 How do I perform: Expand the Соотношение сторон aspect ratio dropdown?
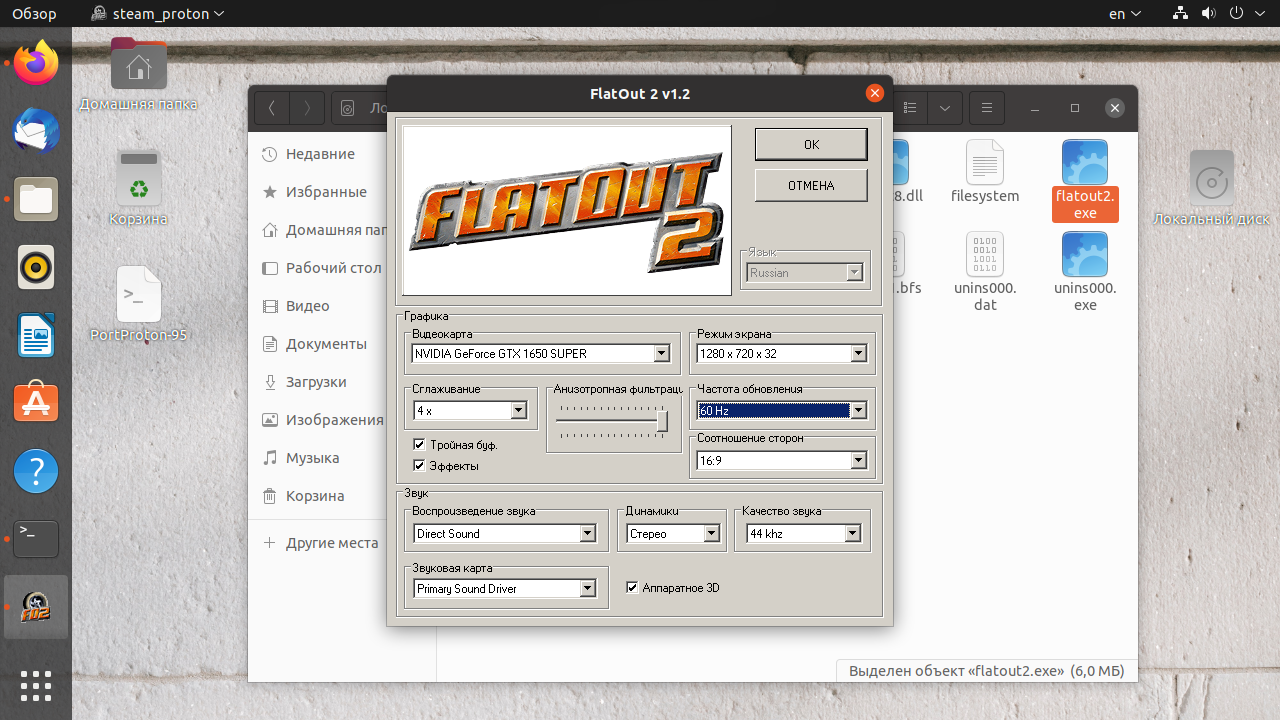coord(858,460)
